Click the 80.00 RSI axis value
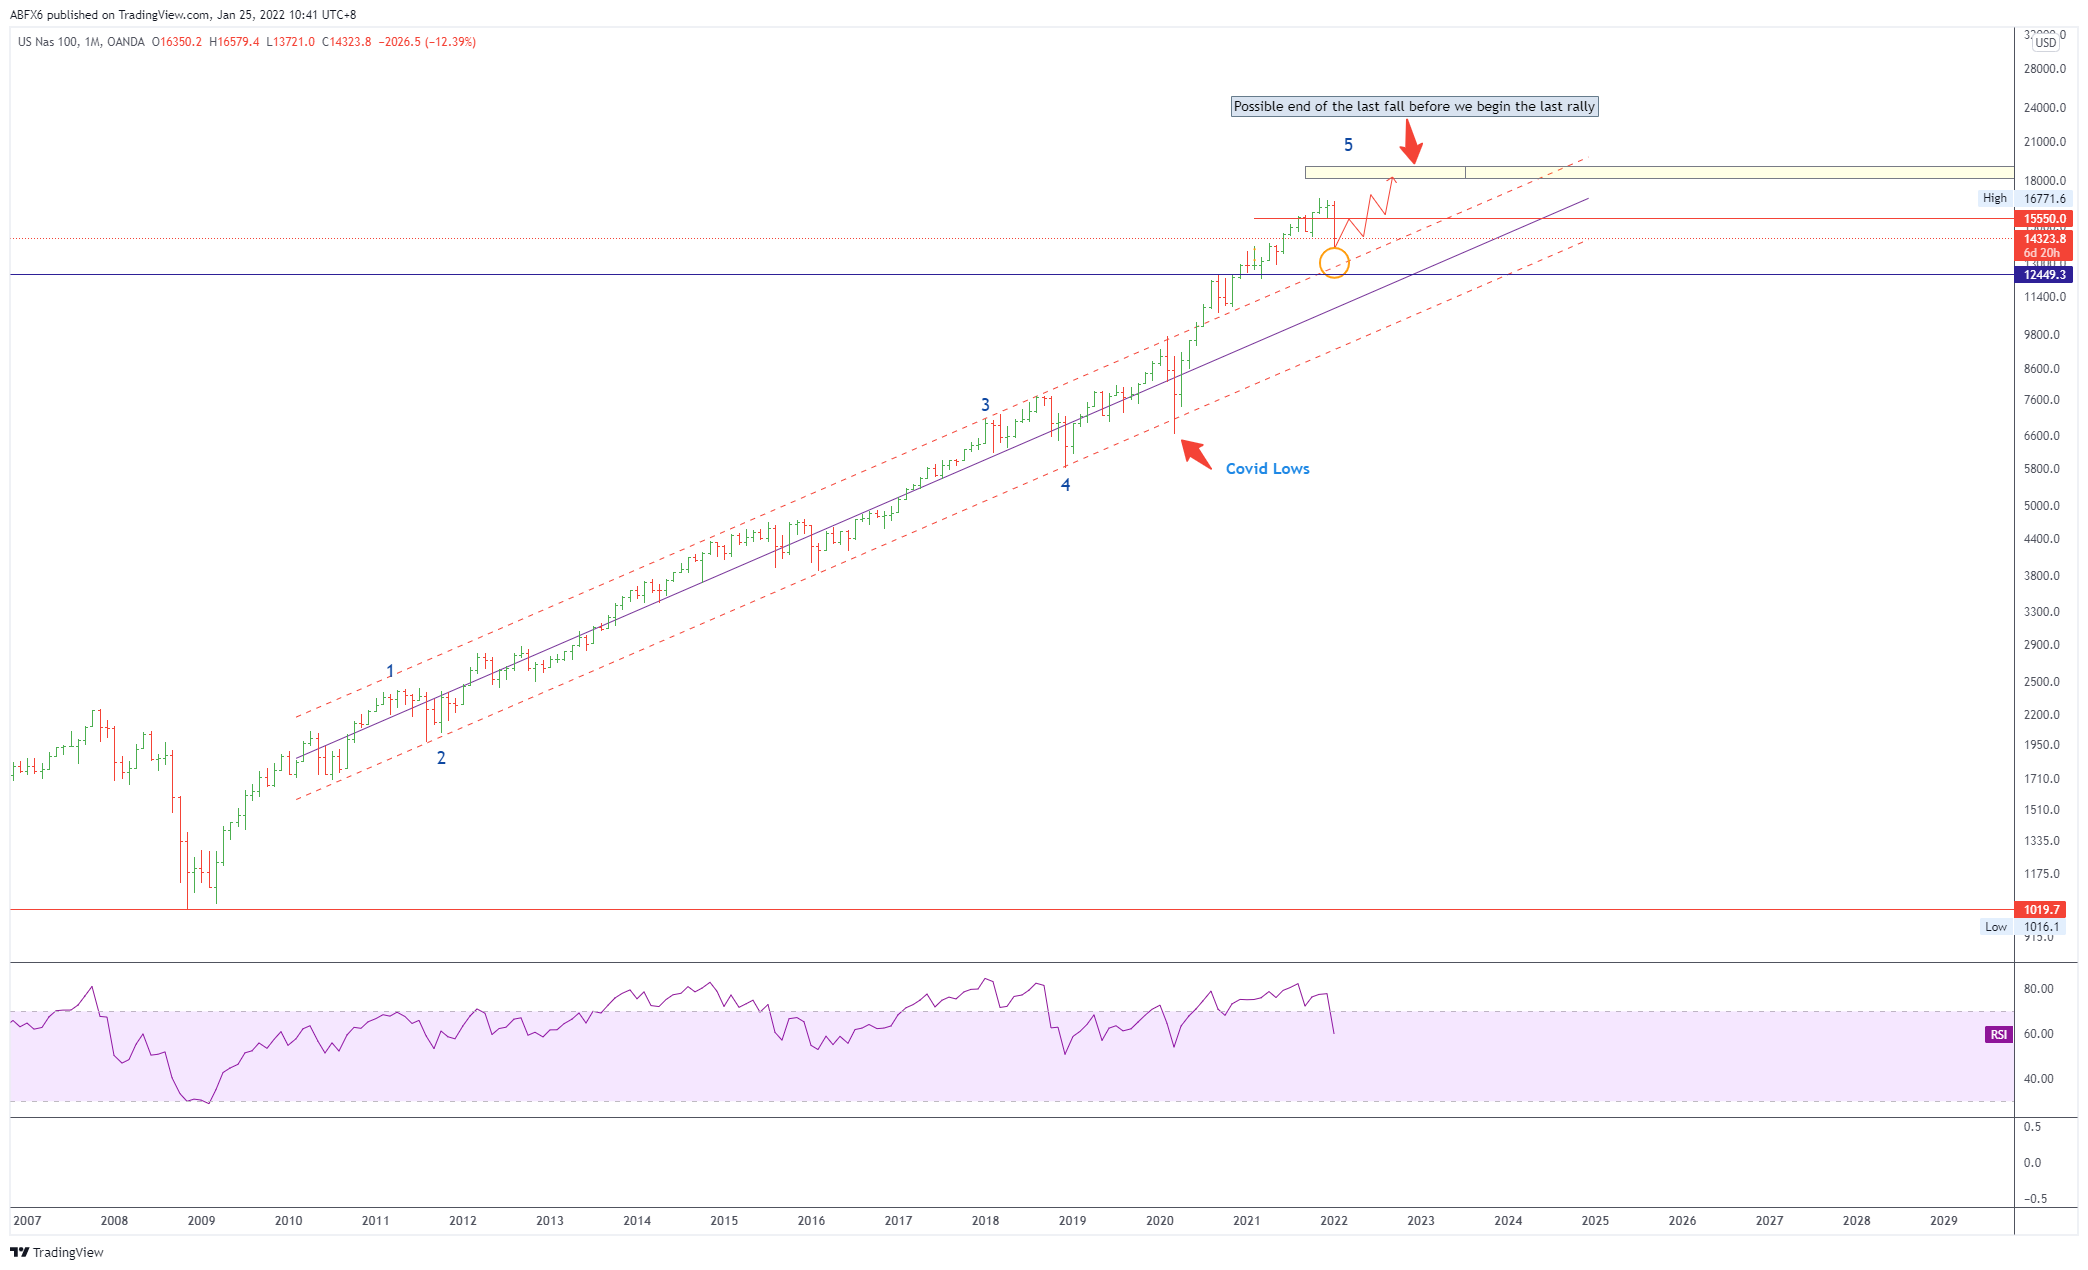Viewport: 2088px width, 1270px height. [x=2038, y=989]
